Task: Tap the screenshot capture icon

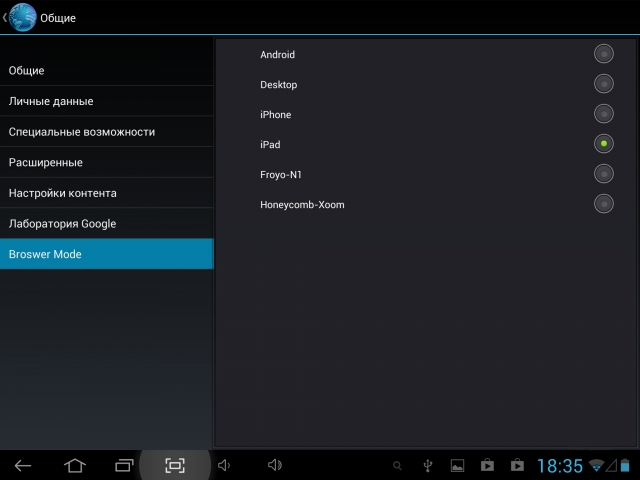Action: [175, 465]
